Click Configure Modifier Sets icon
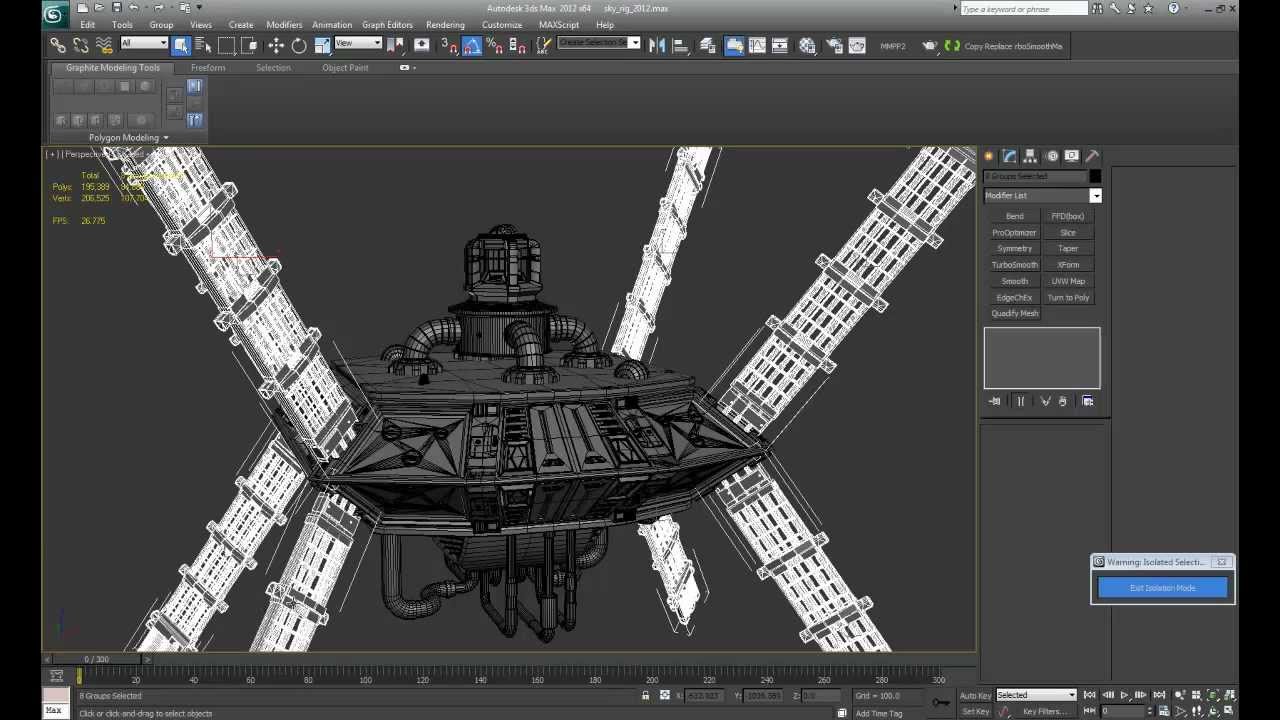Viewport: 1280px width, 720px height. point(1088,401)
